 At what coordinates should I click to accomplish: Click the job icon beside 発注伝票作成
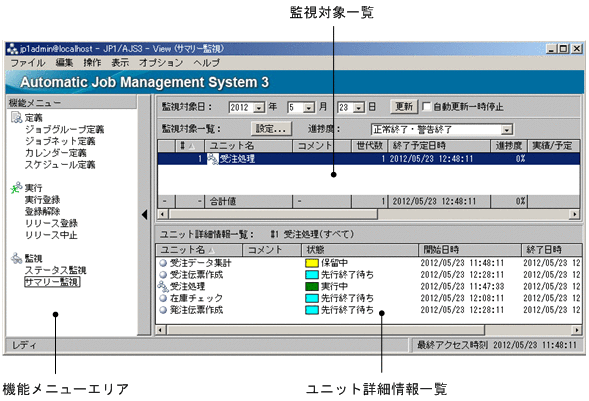tap(163, 310)
